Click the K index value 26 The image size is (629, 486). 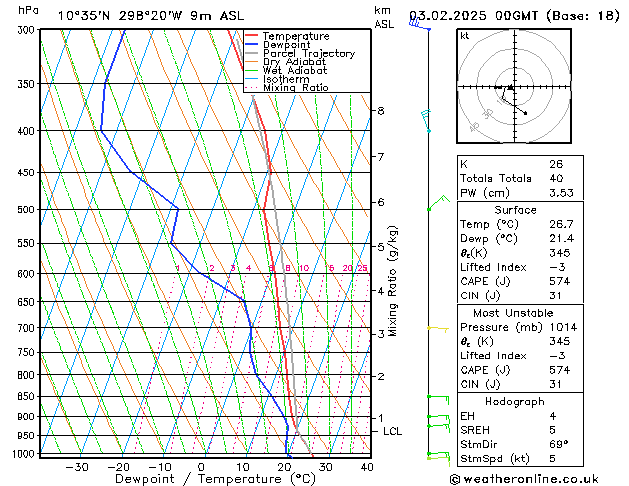pos(556,164)
